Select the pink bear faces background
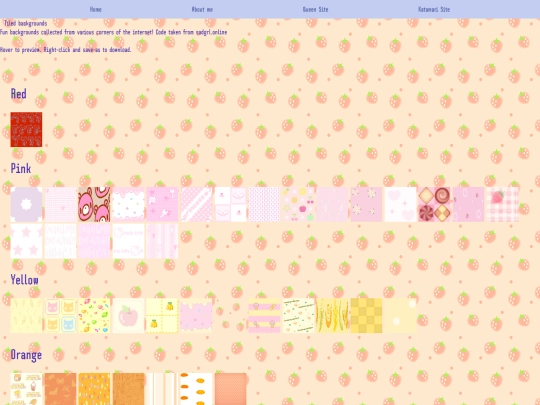 pyautogui.click(x=94, y=205)
